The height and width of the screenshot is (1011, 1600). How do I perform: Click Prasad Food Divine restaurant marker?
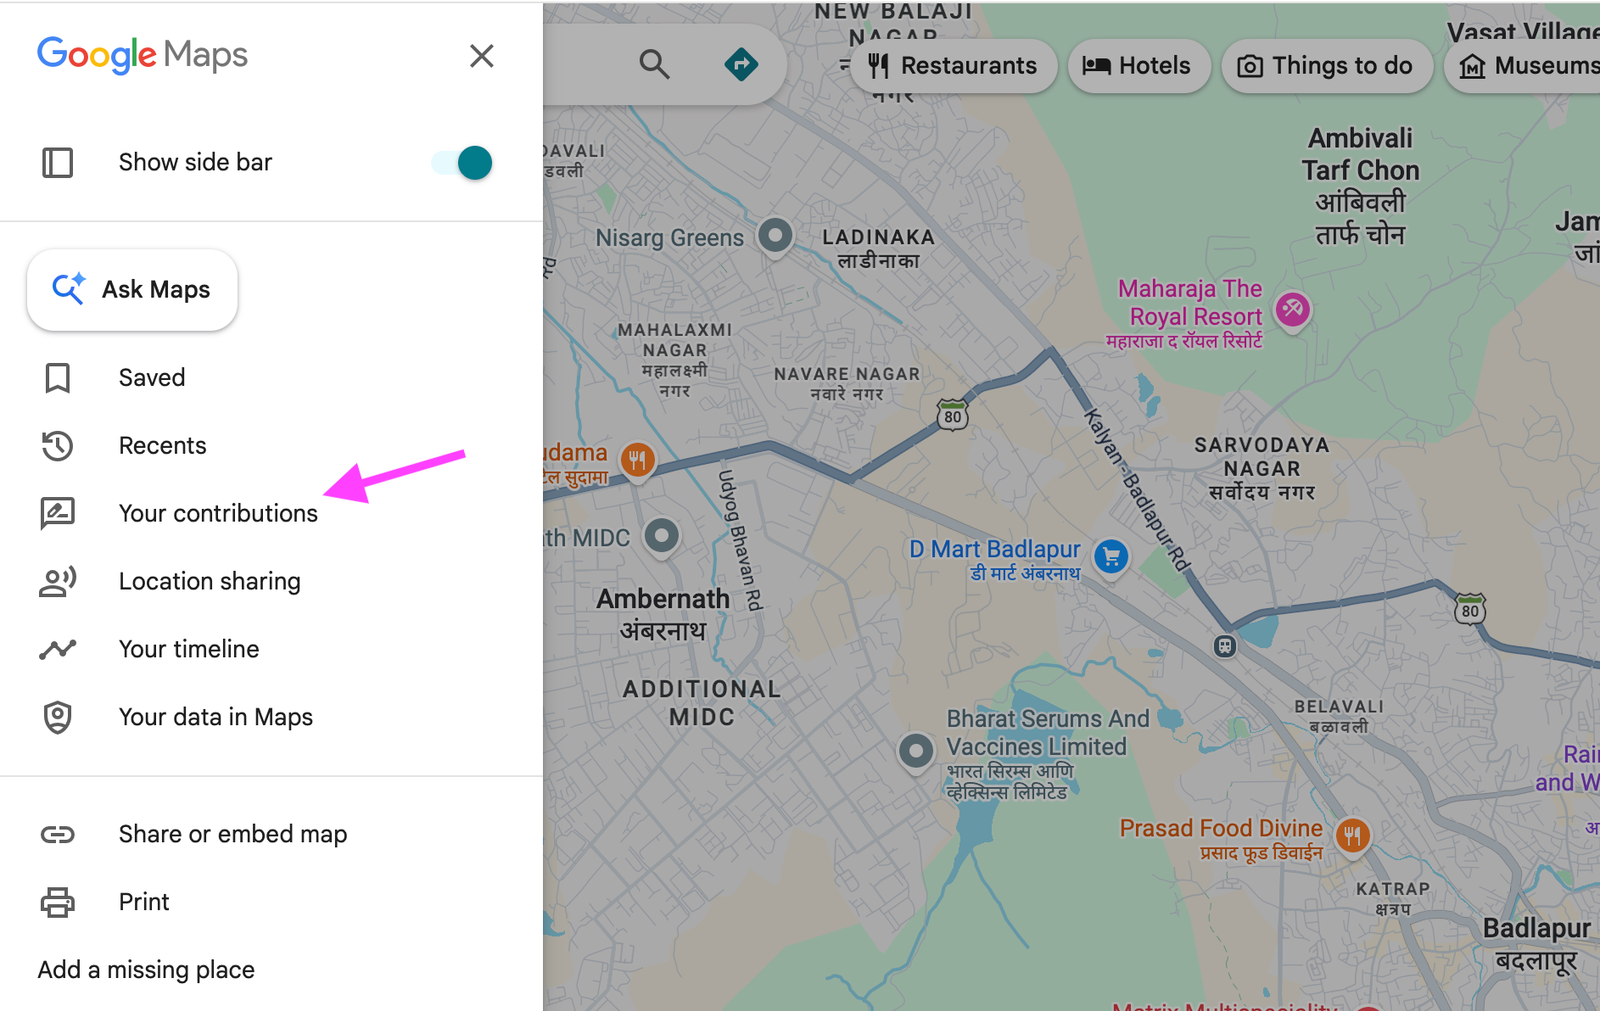point(1352,836)
